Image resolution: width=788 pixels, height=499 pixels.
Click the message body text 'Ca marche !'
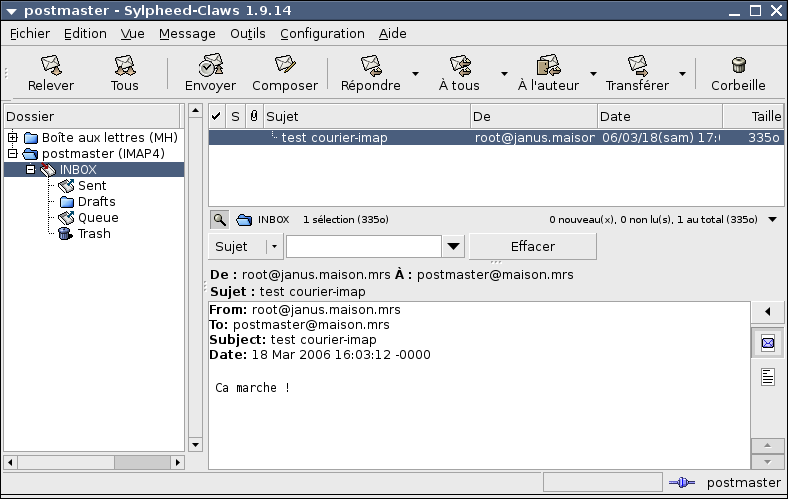[x=253, y=387]
